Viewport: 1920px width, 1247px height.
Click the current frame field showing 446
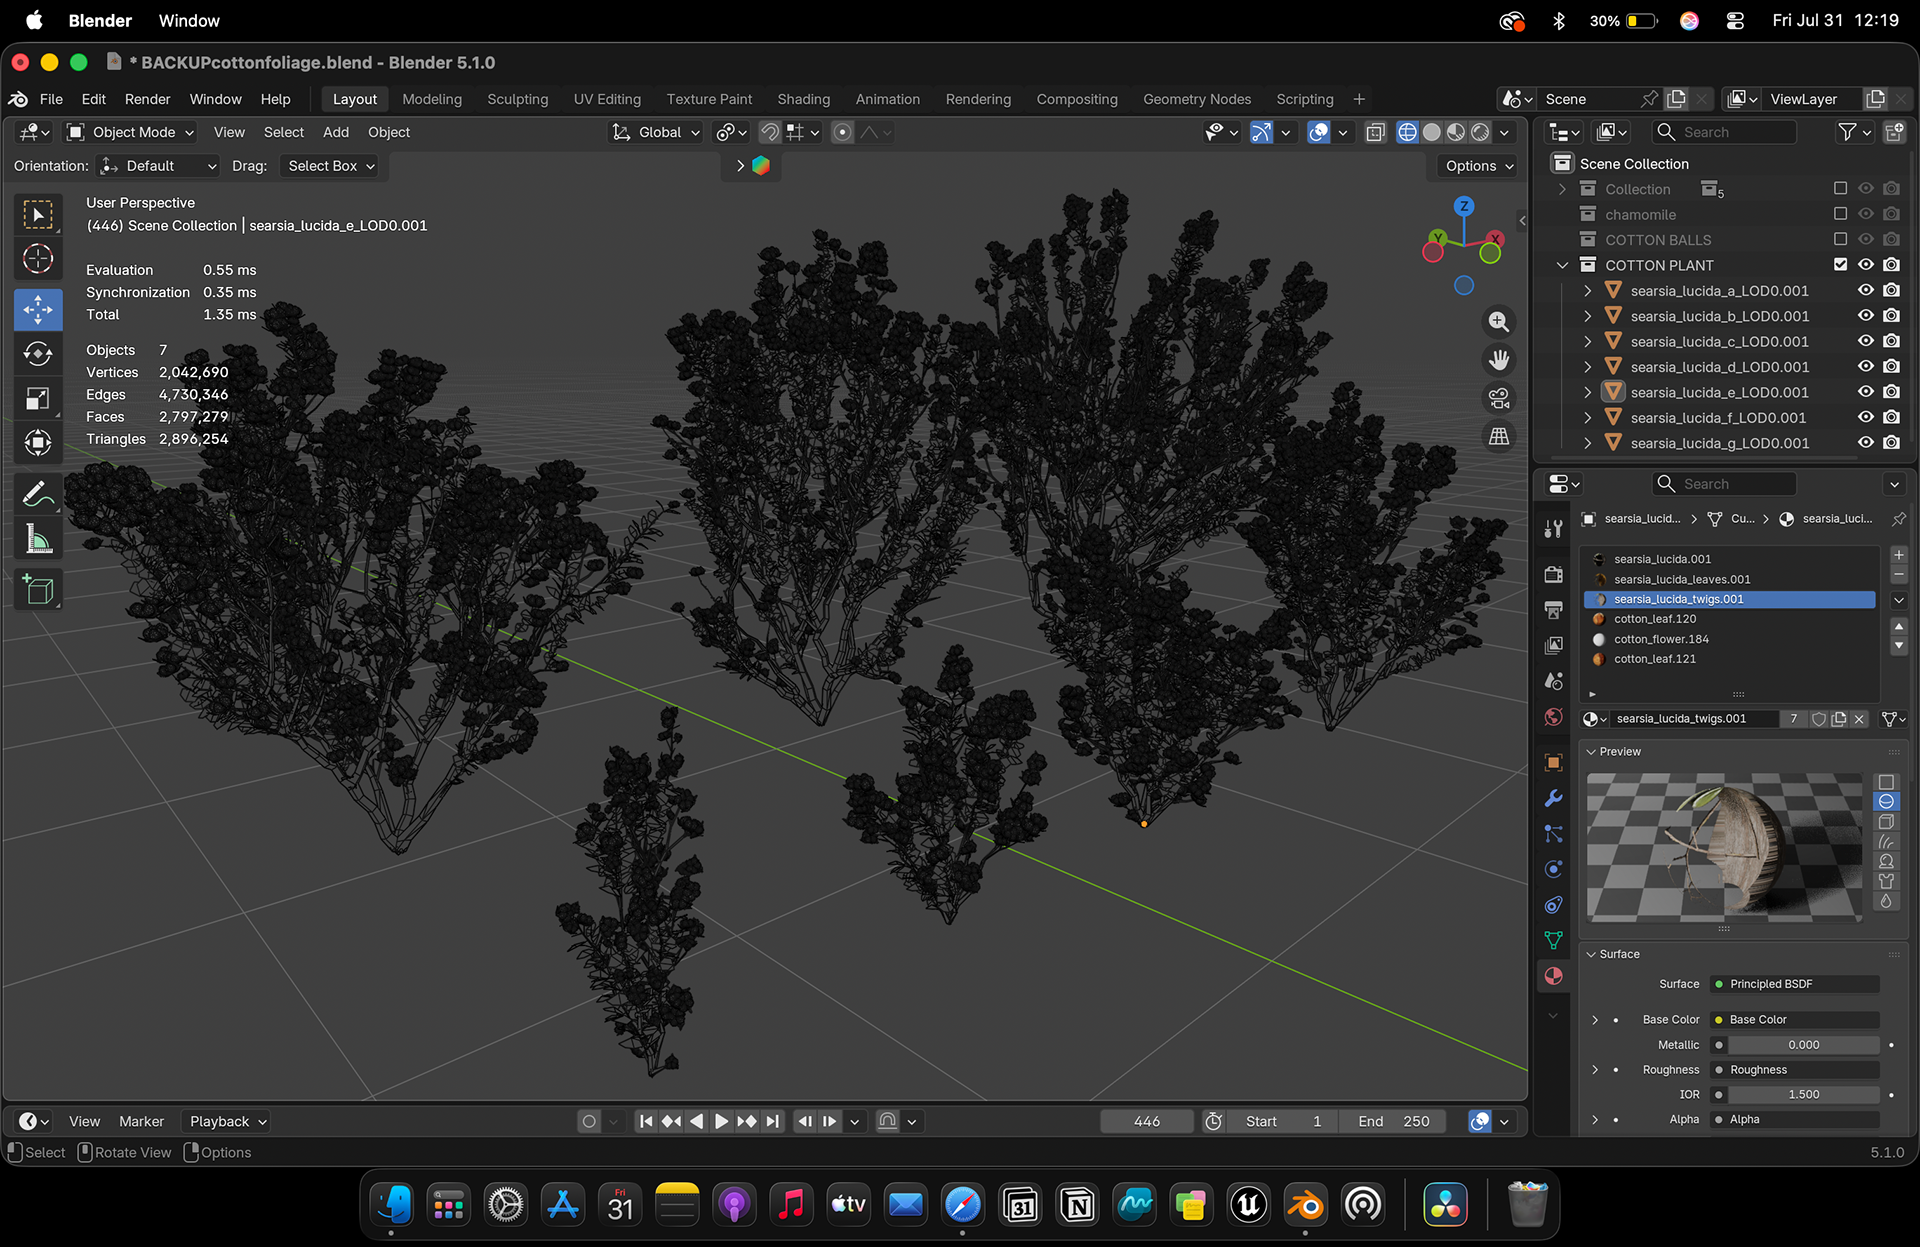click(x=1147, y=1121)
